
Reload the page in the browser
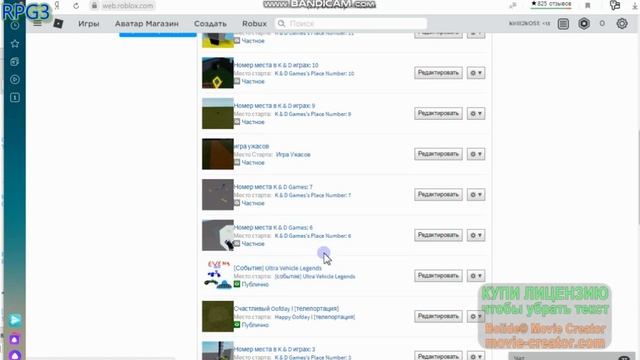(x=76, y=6)
